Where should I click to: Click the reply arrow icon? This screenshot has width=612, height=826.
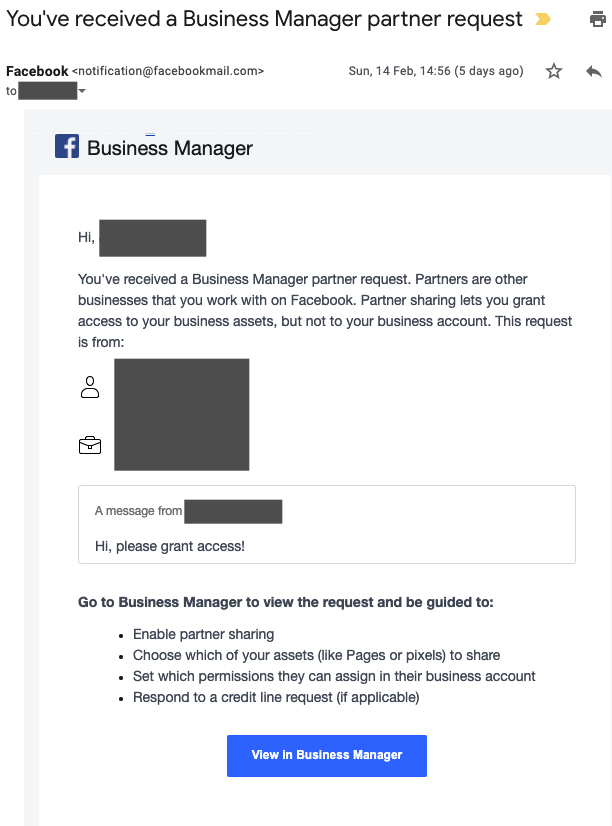point(594,71)
